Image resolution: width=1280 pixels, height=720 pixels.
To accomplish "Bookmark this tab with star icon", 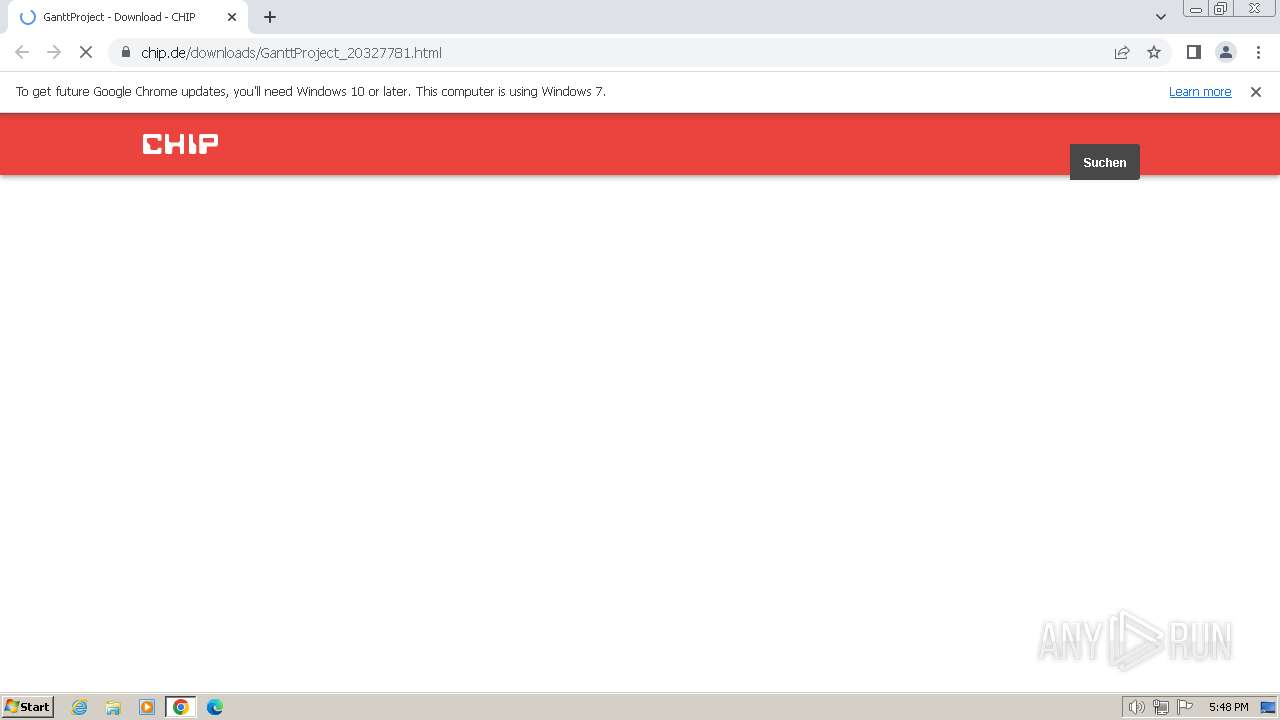I will [1154, 52].
